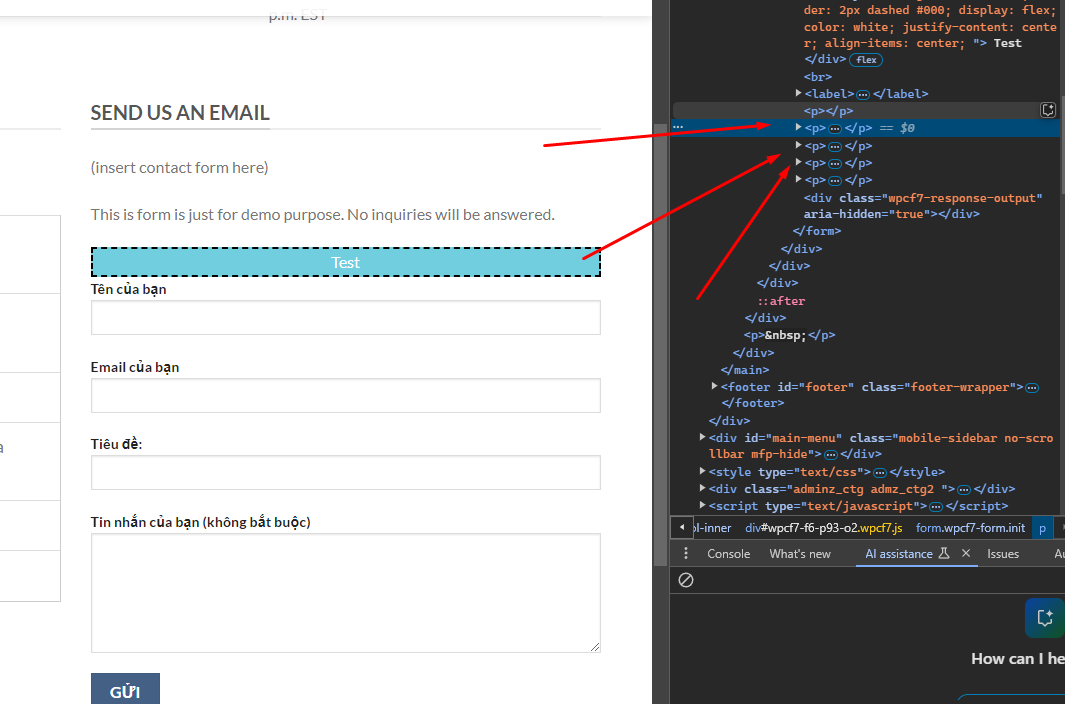Click ellipsis badge in the style text/css row
This screenshot has height=704, width=1065.
[880, 472]
